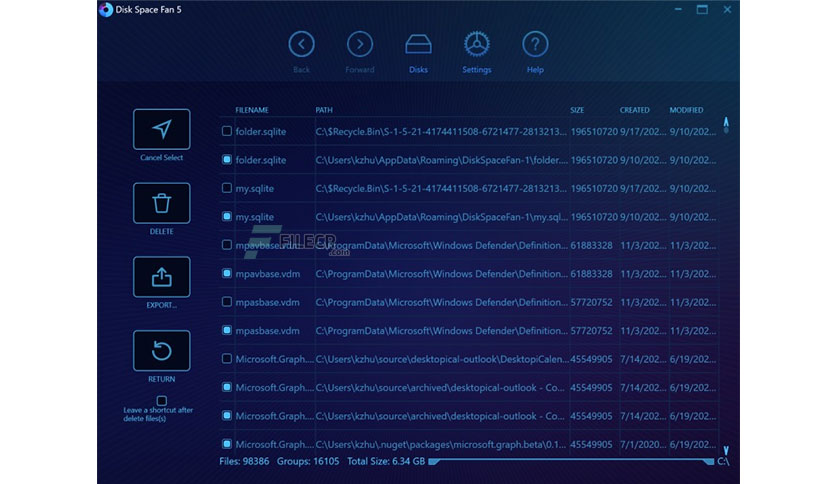The image size is (836, 484).
Task: Uncheck the checked mpasbase.vdm row checkbox
Action: pos(227,330)
